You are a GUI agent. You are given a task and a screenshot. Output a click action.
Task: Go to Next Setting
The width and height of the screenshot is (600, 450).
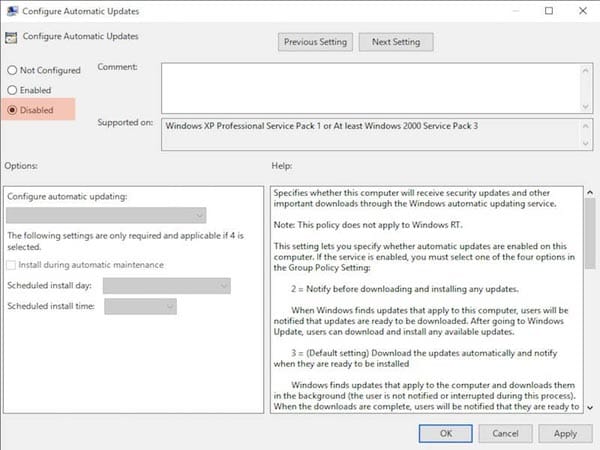pyautogui.click(x=396, y=42)
